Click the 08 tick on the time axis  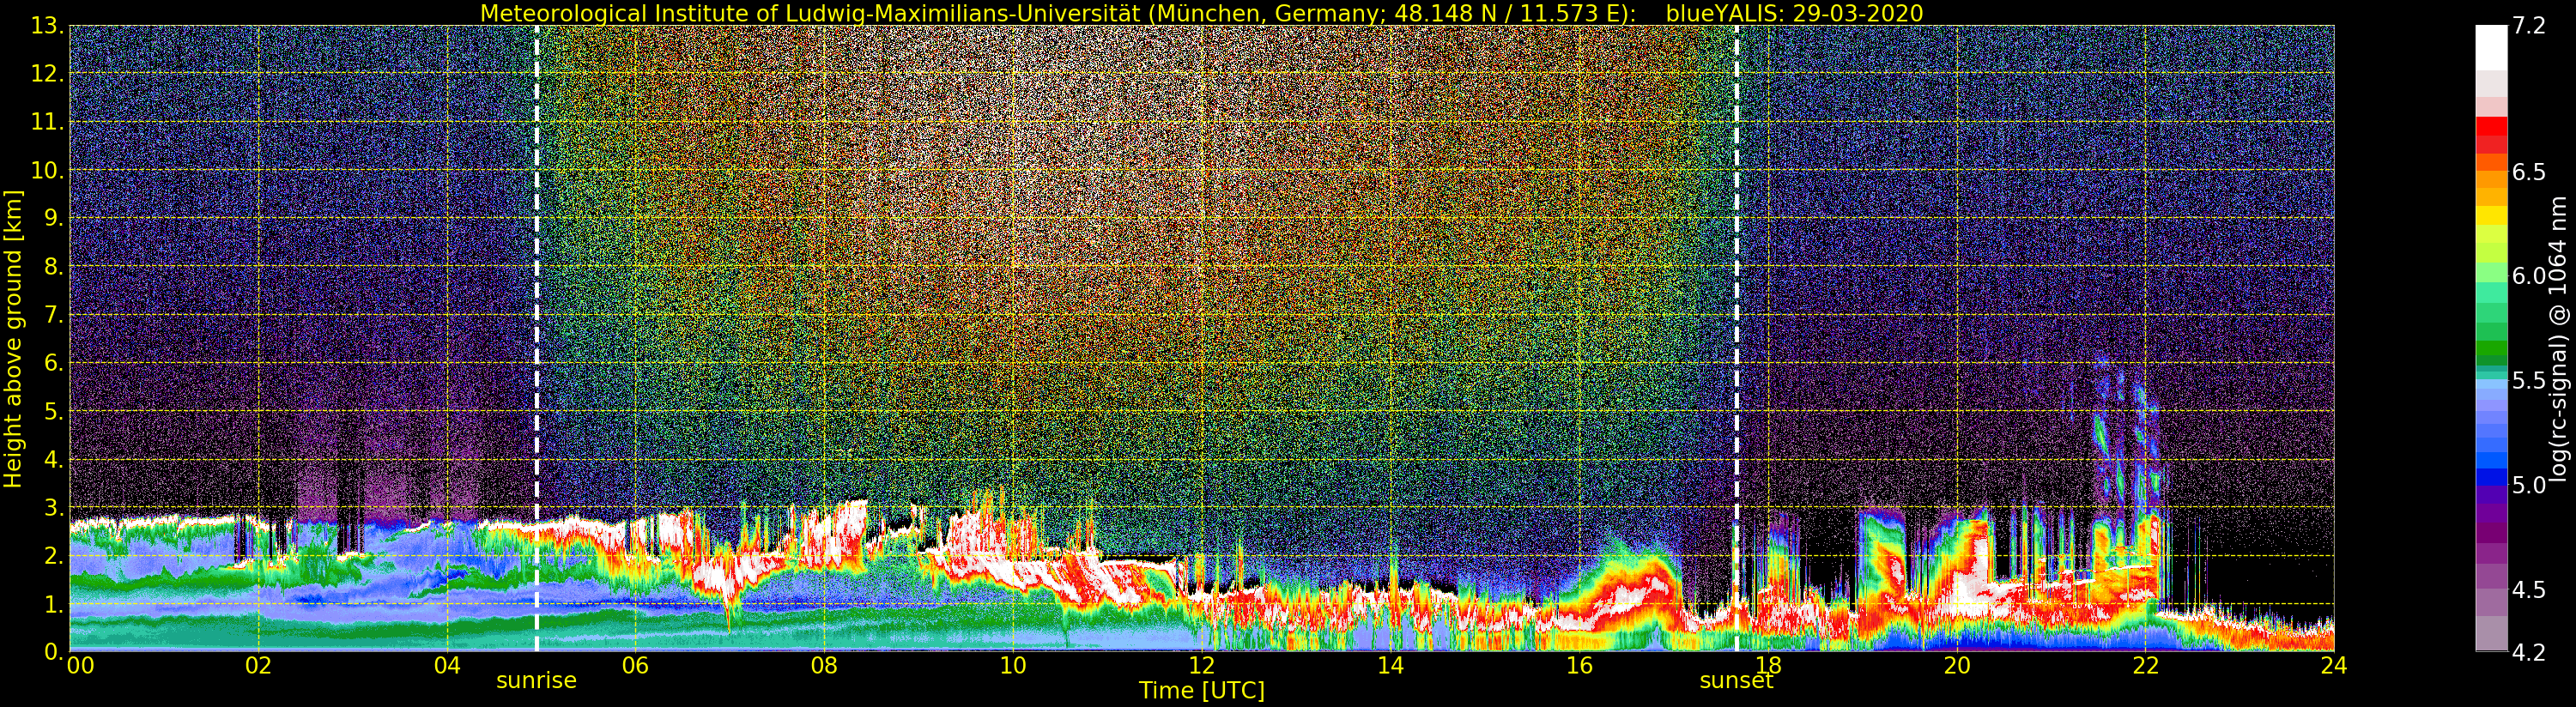pyautogui.click(x=824, y=666)
